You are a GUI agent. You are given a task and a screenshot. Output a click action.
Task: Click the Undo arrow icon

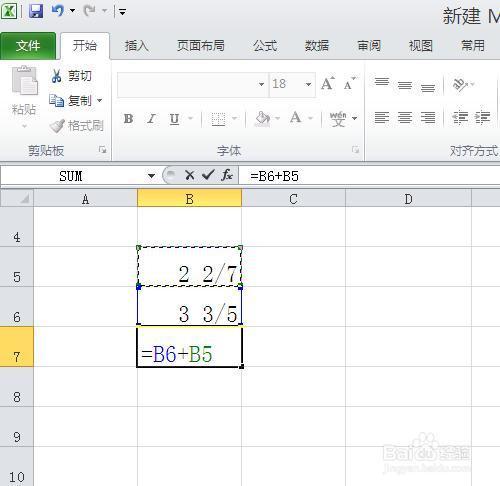point(58,11)
